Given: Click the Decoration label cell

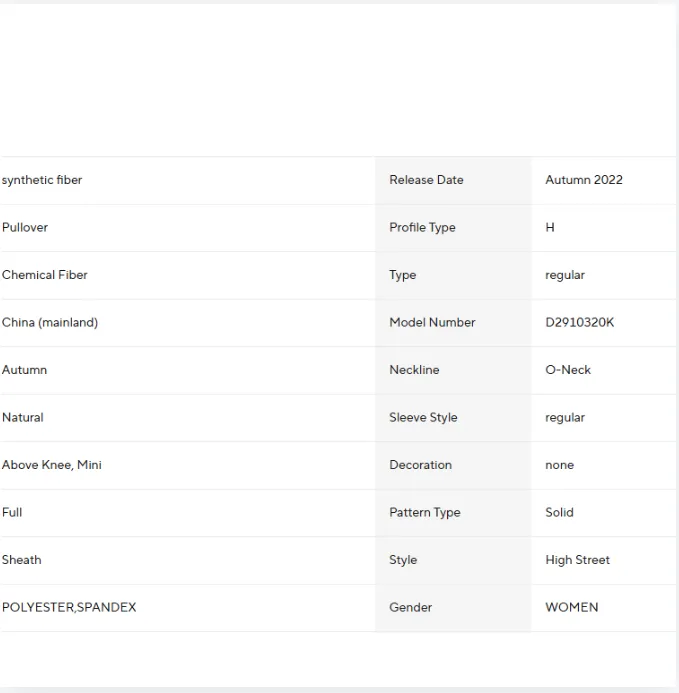Looking at the screenshot, I should 453,465.
